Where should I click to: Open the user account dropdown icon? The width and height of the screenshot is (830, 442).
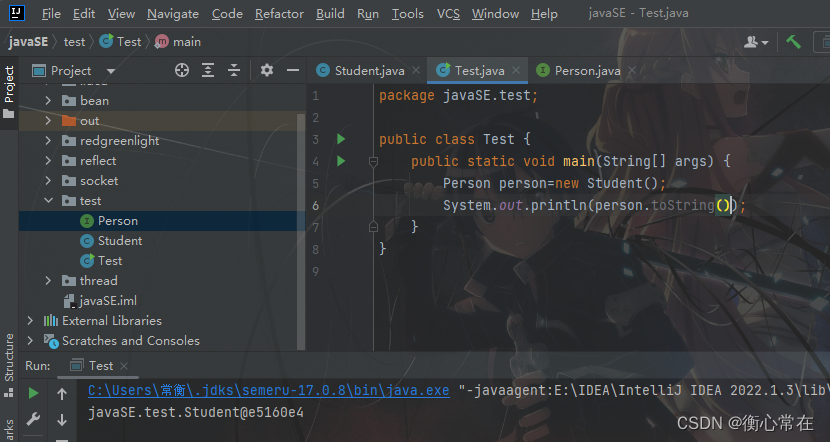pyautogui.click(x=756, y=42)
